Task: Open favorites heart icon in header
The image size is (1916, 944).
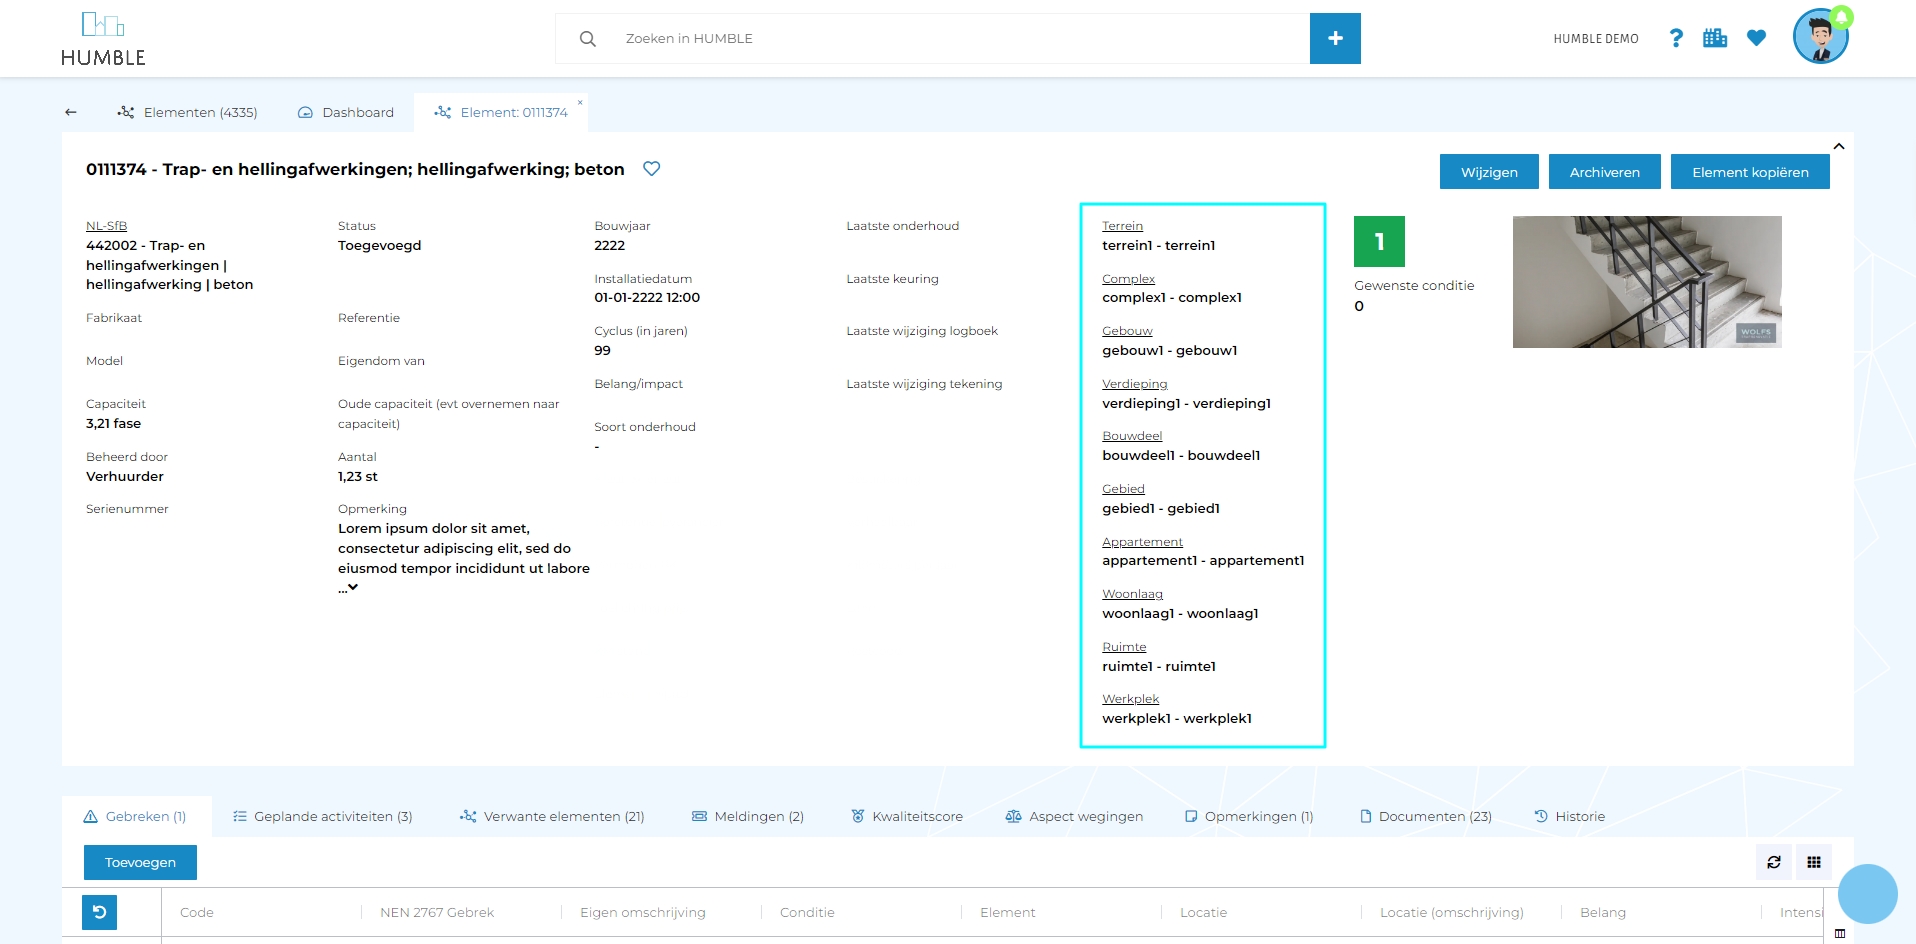Action: coord(1756,38)
